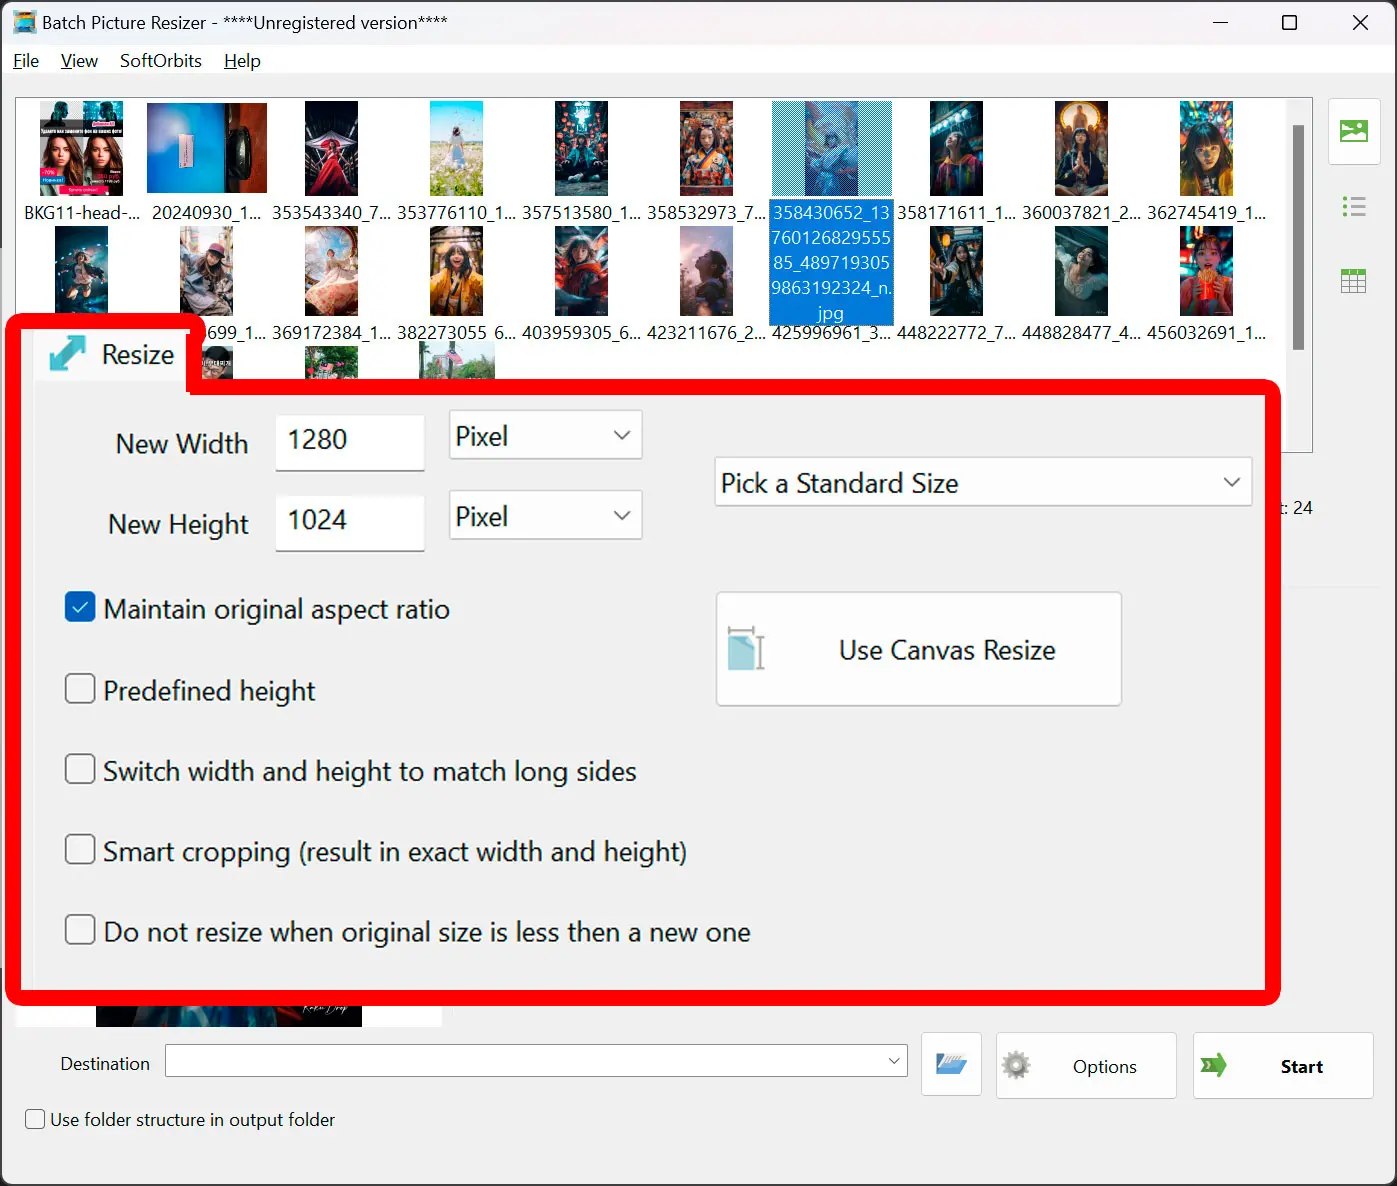Select highlighted thumbnail 358430652 image

(x=831, y=148)
